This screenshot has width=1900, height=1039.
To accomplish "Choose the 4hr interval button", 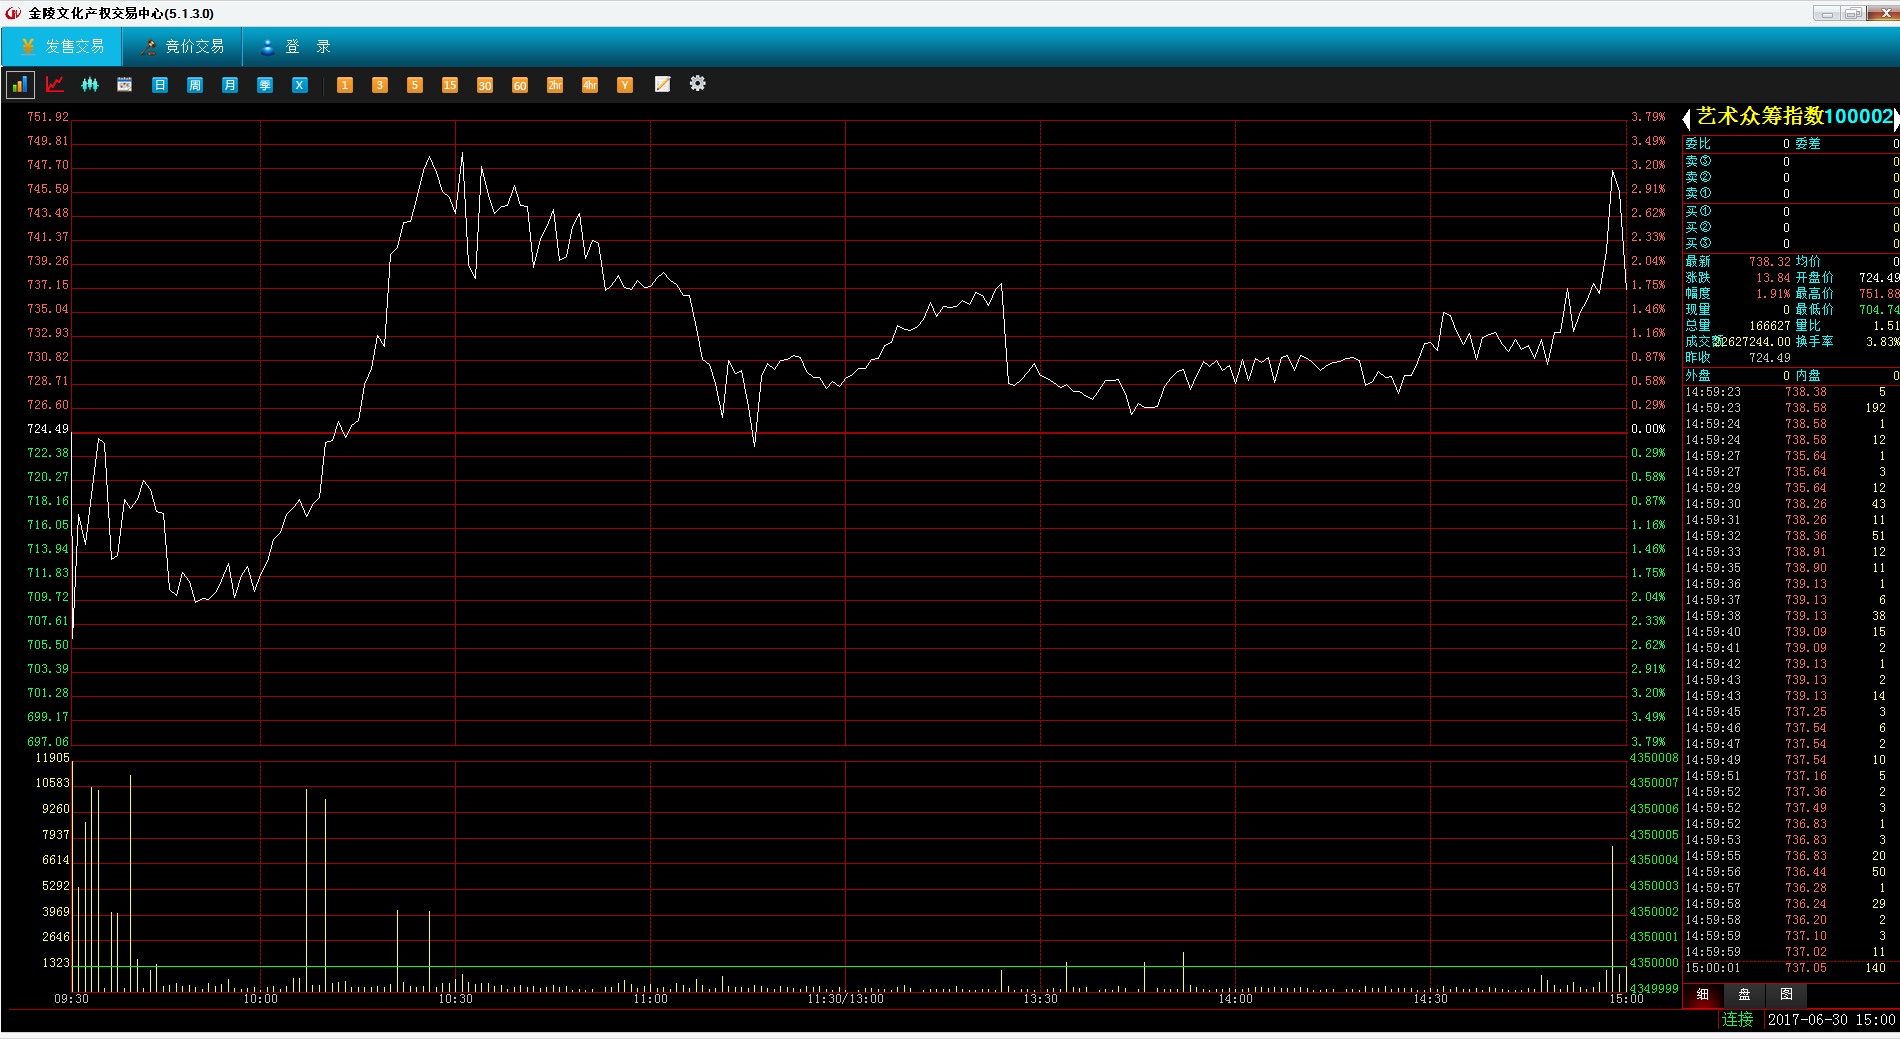I will (x=590, y=85).
